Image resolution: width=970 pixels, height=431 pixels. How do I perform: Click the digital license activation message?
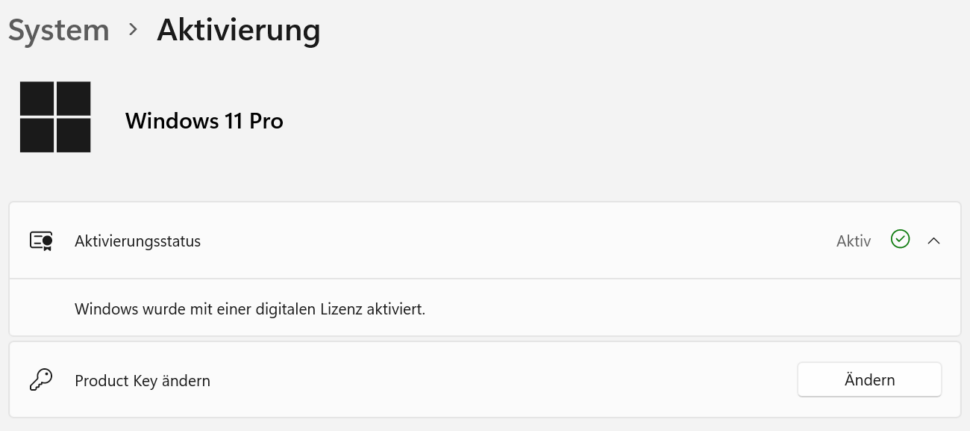[x=250, y=309]
